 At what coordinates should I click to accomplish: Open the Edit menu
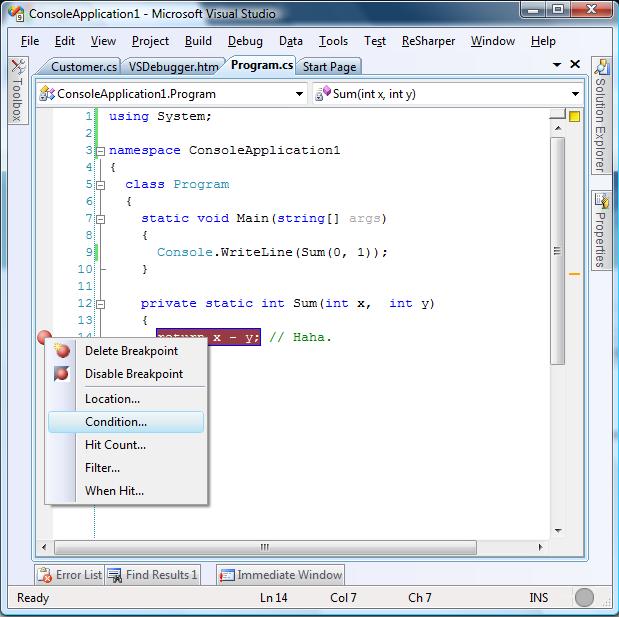pyautogui.click(x=65, y=41)
